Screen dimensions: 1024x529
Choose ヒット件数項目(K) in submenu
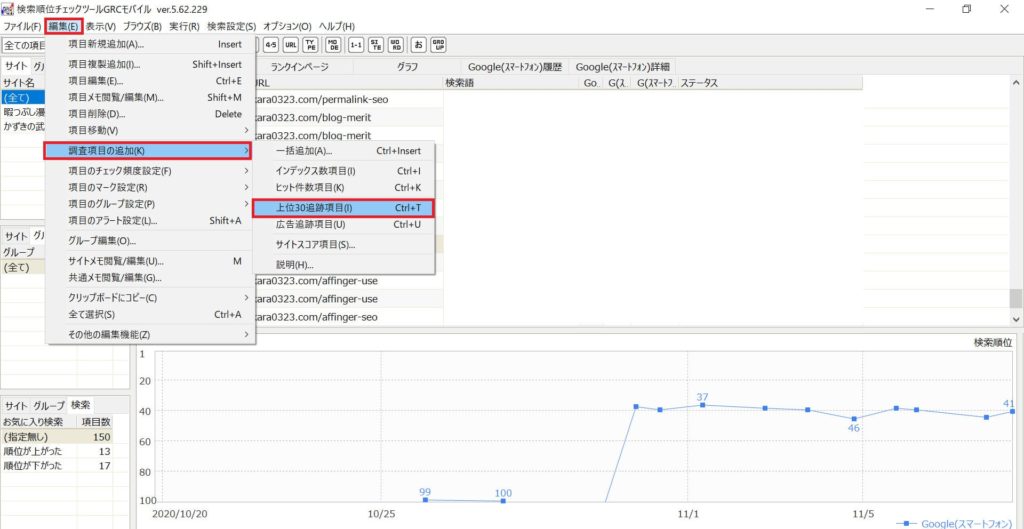tap(344, 187)
